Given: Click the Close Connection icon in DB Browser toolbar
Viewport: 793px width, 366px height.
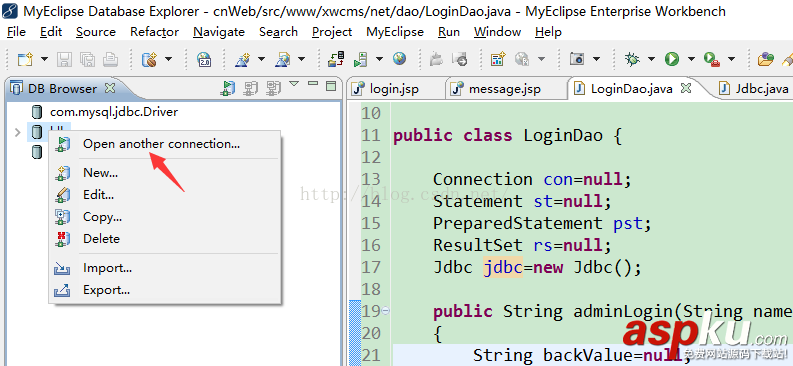Looking at the screenshot, I should tap(250, 88).
